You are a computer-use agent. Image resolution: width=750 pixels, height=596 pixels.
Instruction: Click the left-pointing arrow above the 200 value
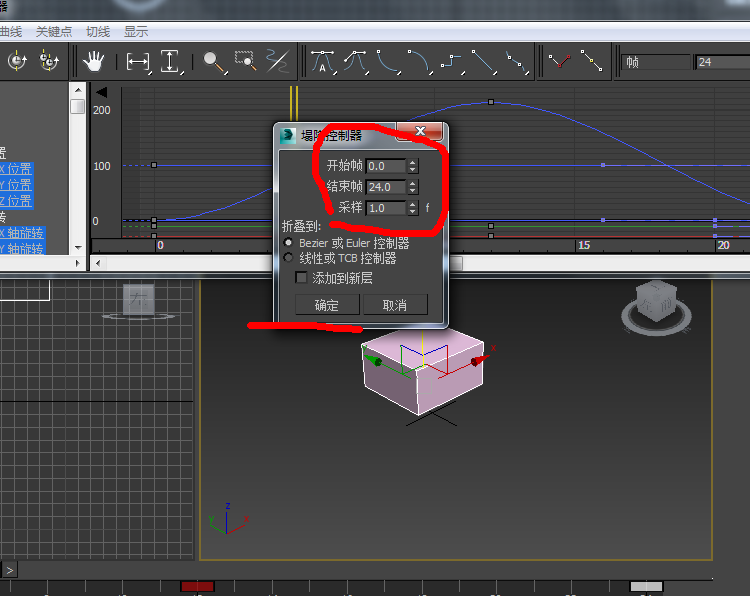tap(101, 92)
